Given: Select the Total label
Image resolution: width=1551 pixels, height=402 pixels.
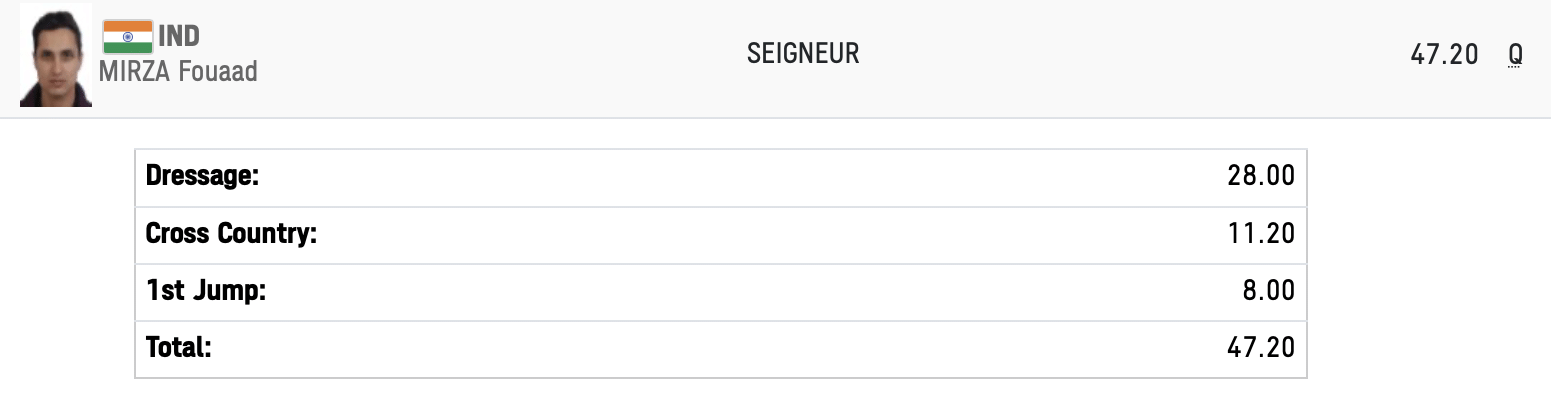Looking at the screenshot, I should 178,348.
